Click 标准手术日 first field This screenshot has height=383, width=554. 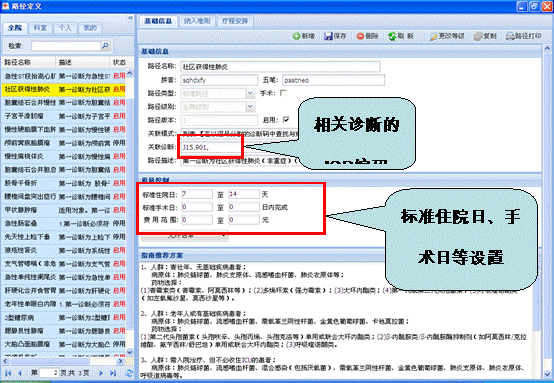coord(197,207)
